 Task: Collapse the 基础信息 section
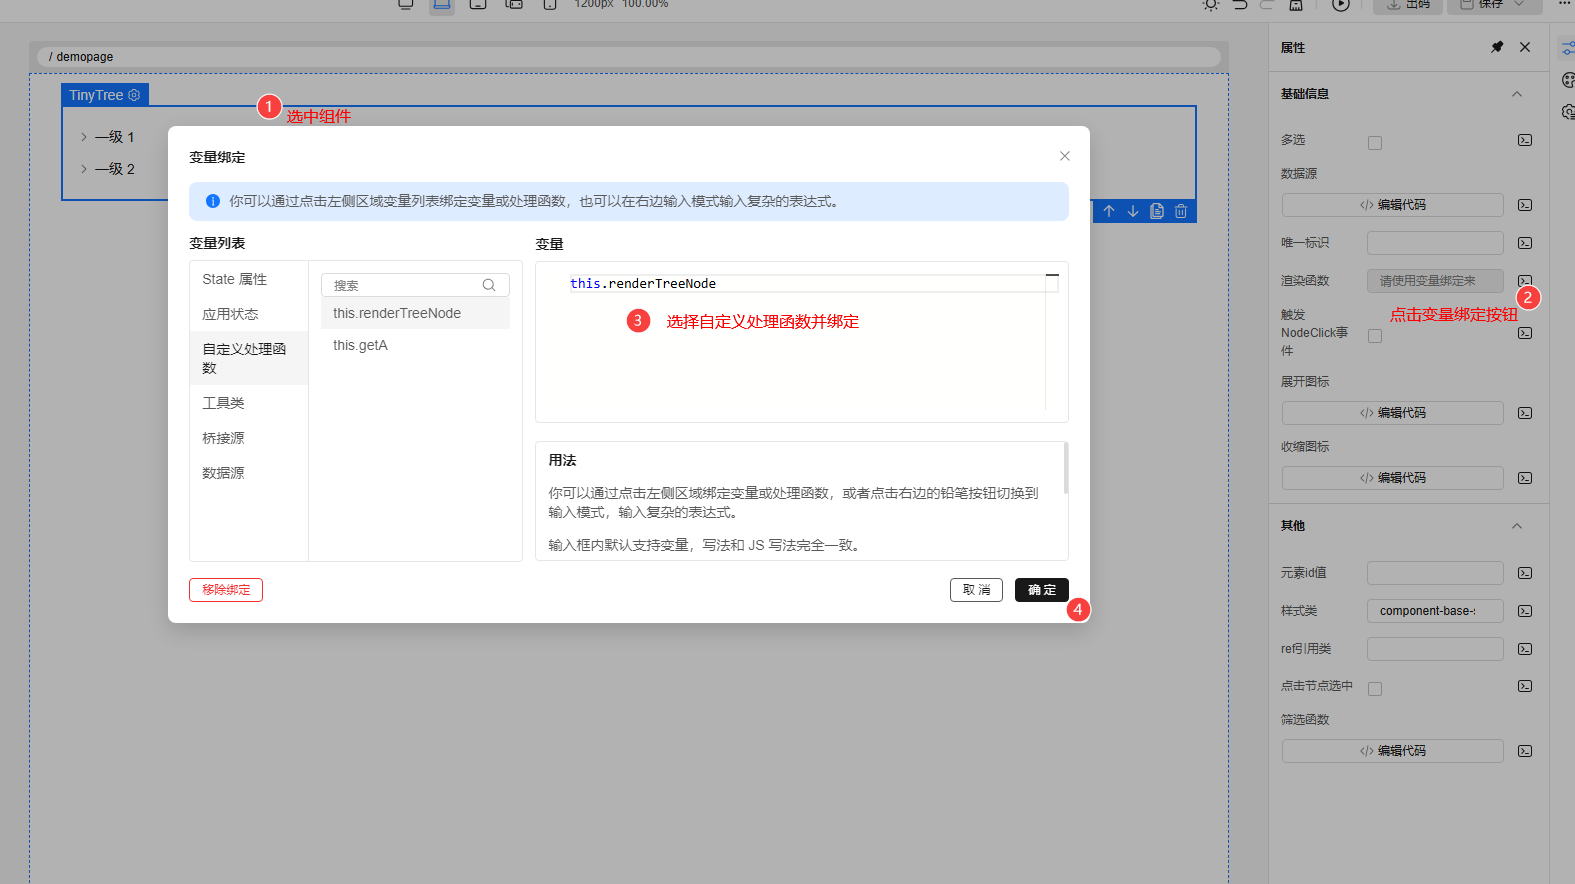(x=1517, y=94)
